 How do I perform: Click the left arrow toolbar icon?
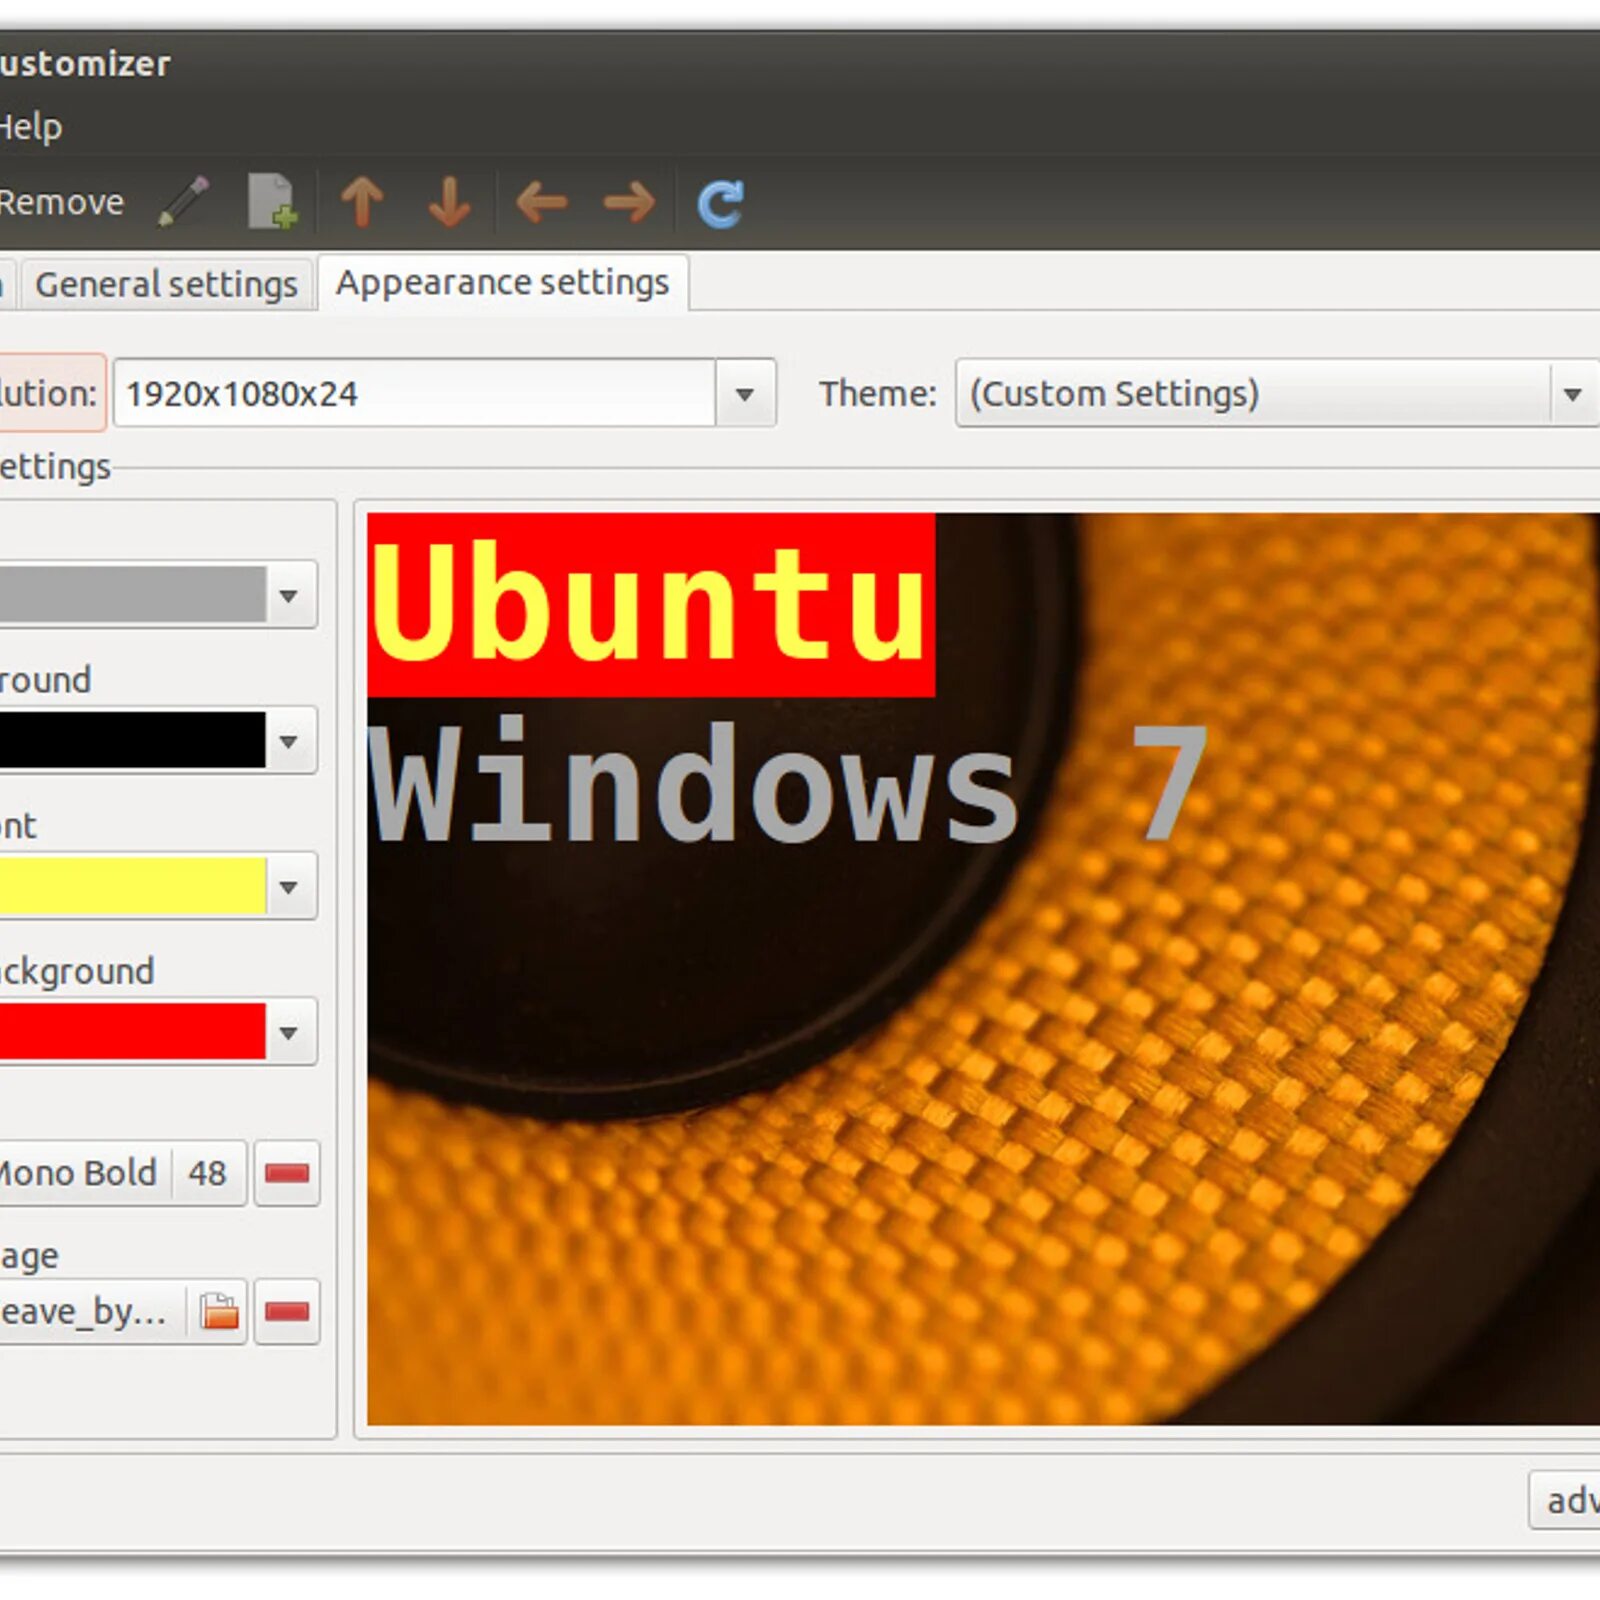(x=540, y=200)
